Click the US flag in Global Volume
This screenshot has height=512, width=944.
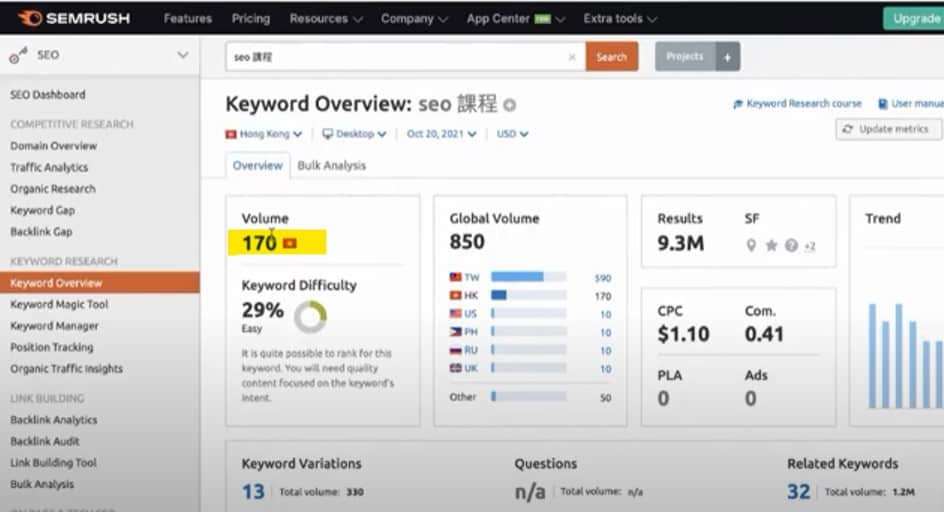click(456, 313)
